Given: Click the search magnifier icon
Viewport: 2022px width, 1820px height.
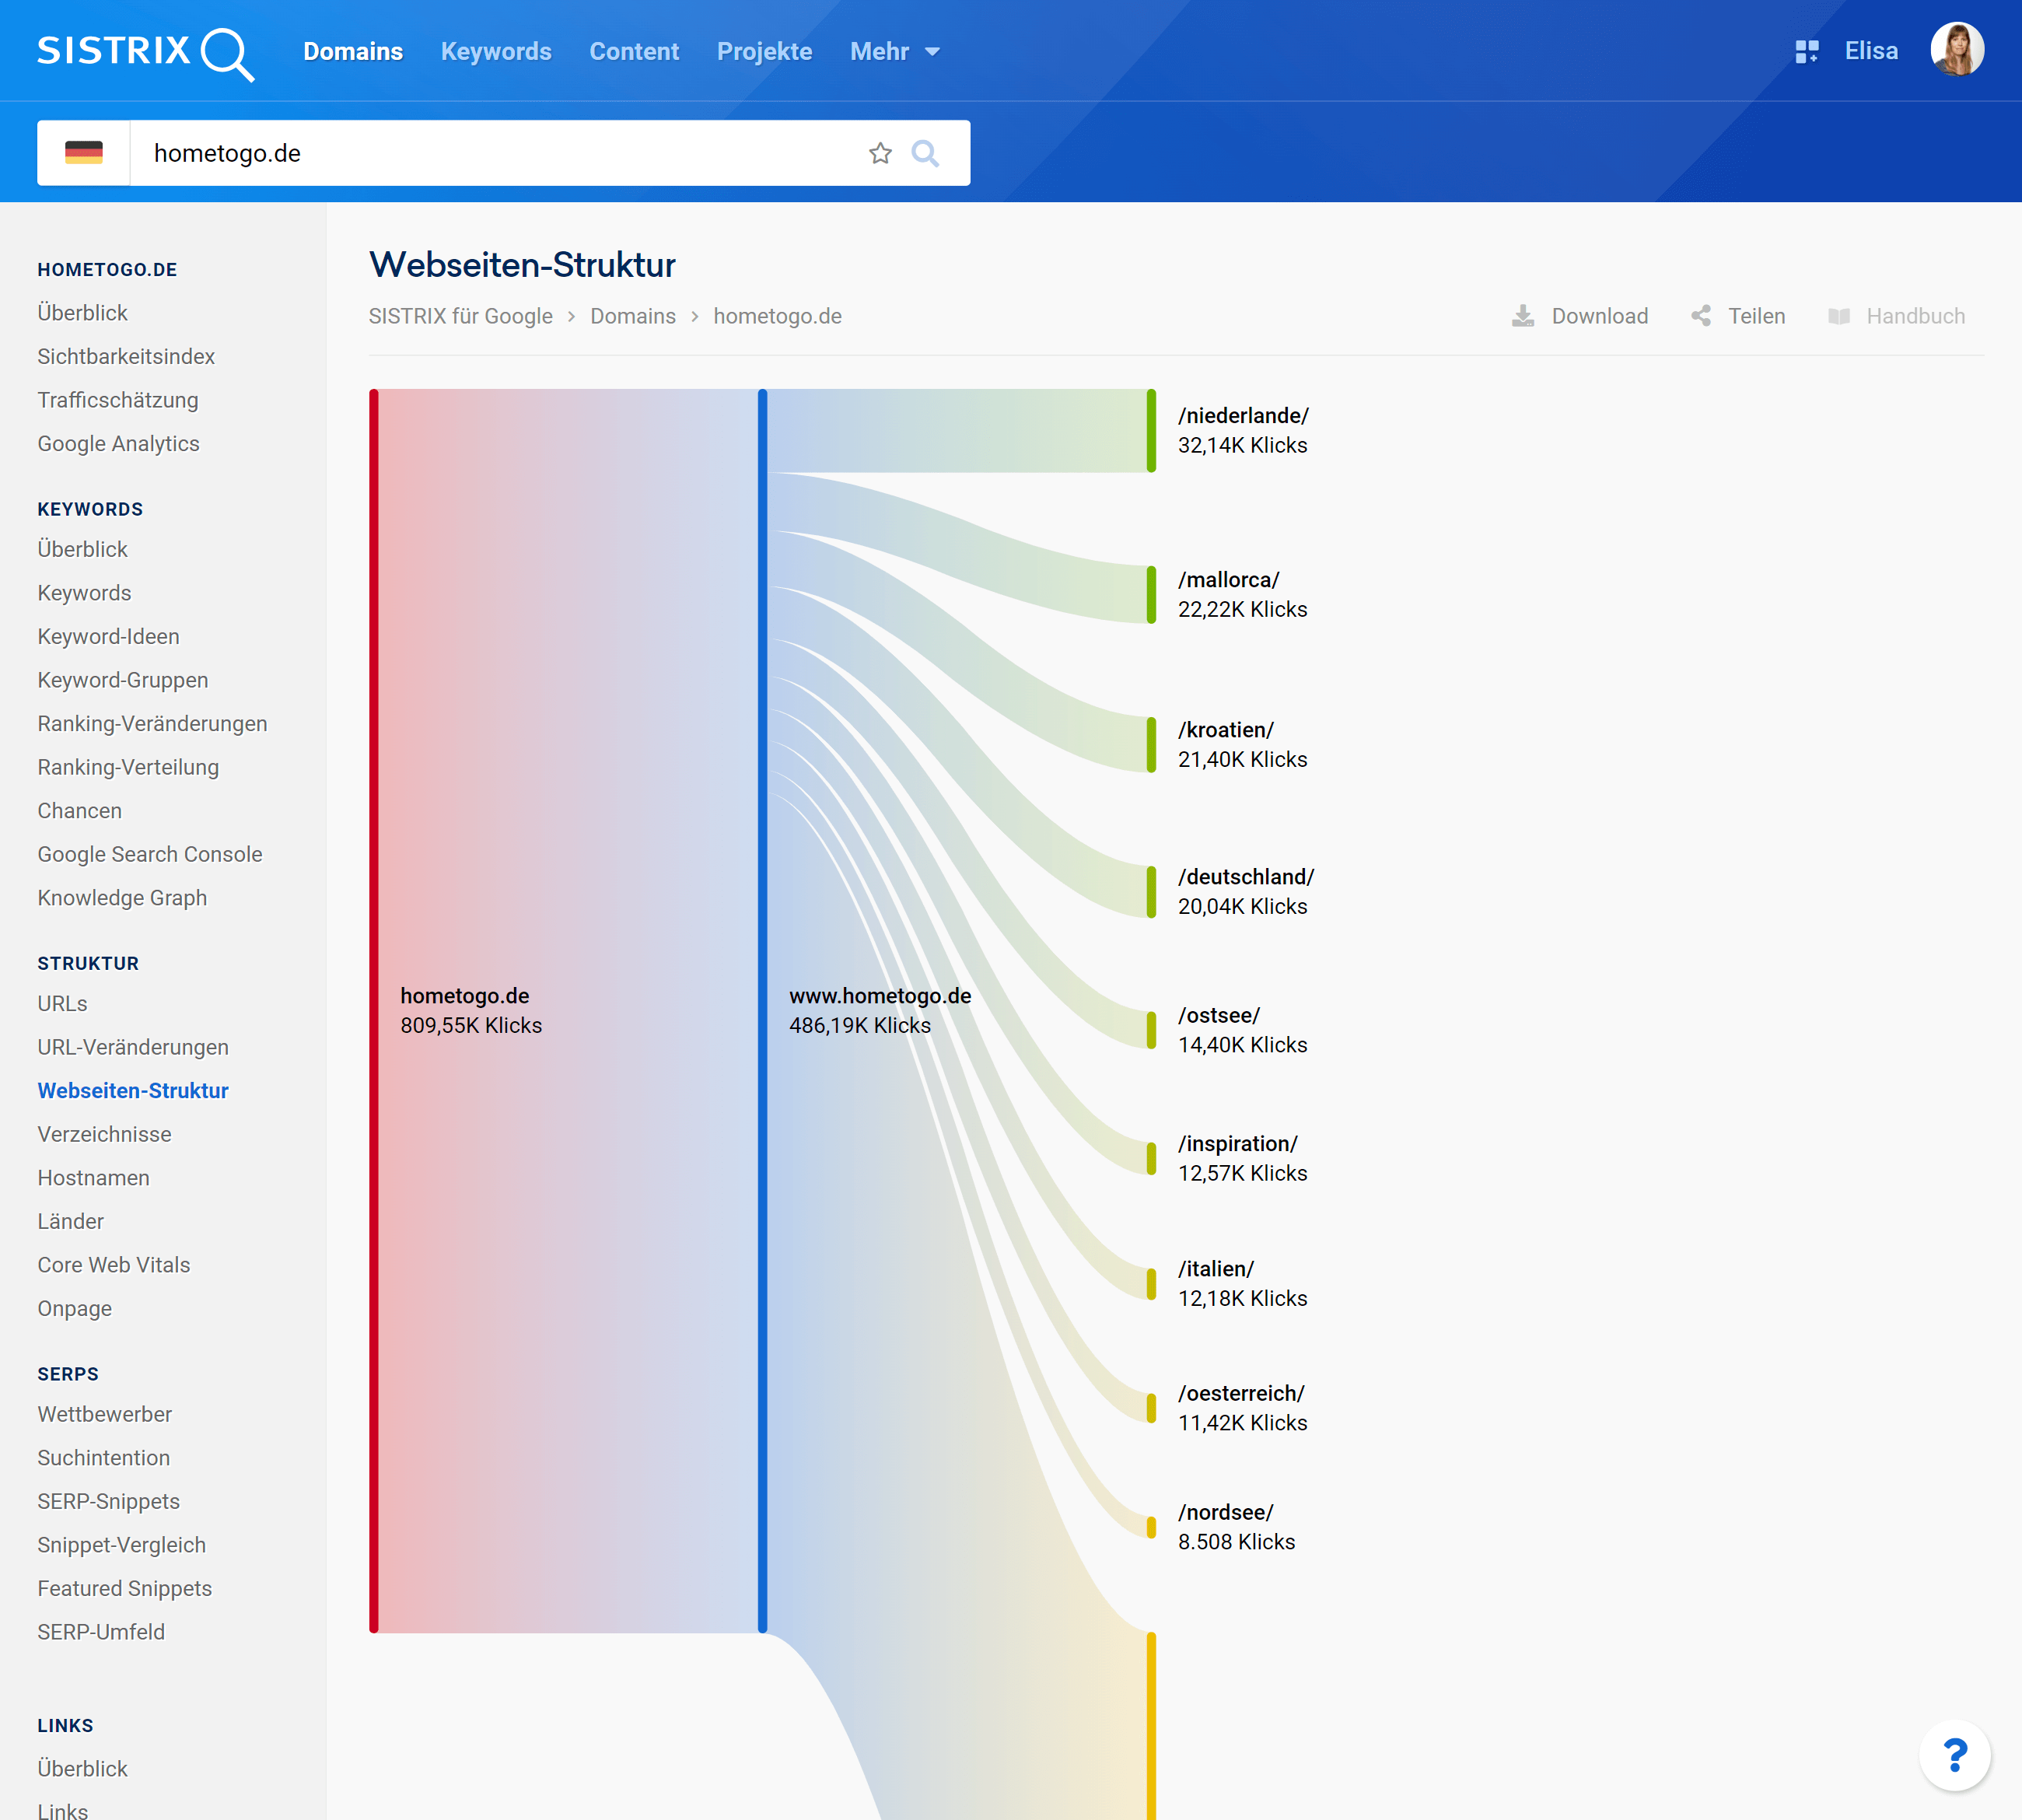Looking at the screenshot, I should [925, 153].
